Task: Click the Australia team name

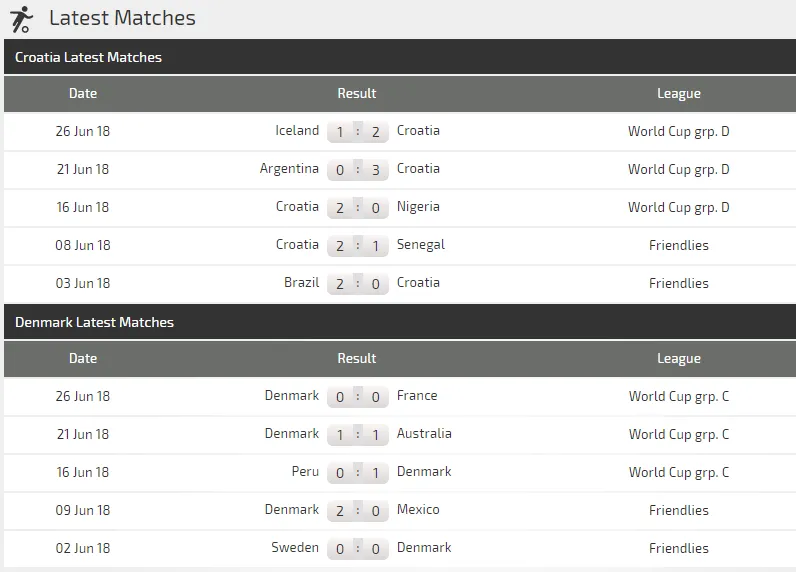Action: (424, 434)
